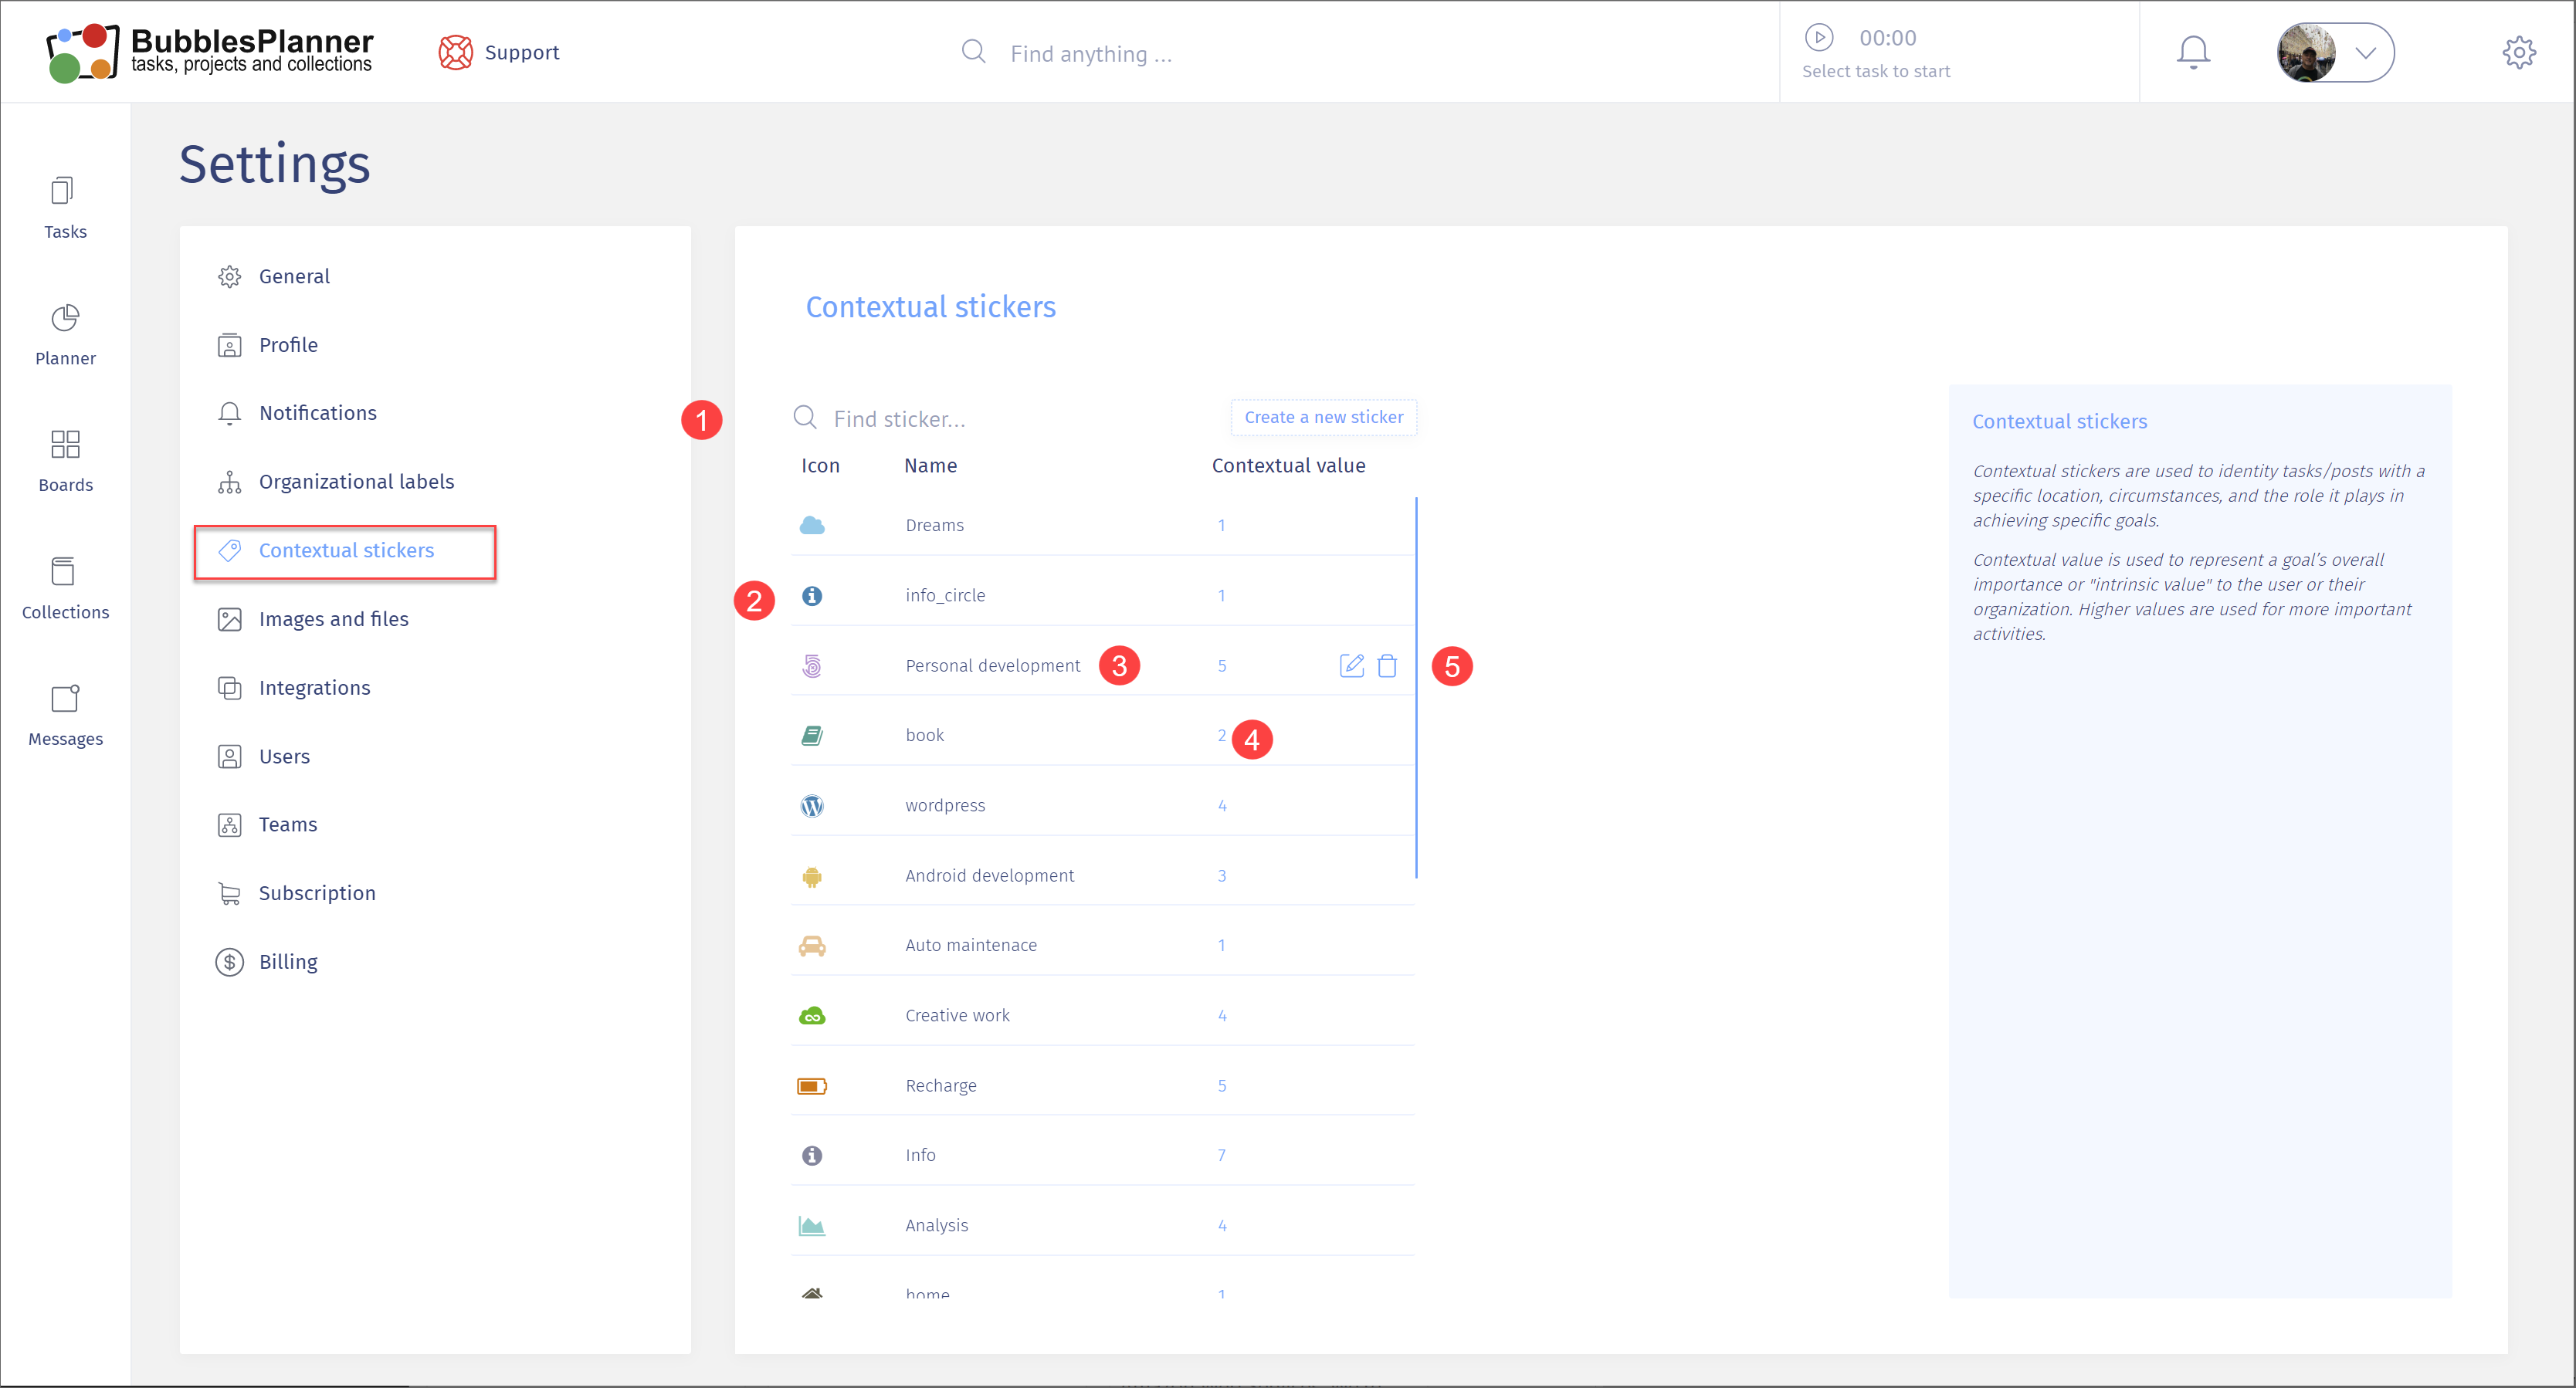Screen dimensions: 2576x1388
Task: Expand the user avatar dropdown
Action: [2364, 52]
